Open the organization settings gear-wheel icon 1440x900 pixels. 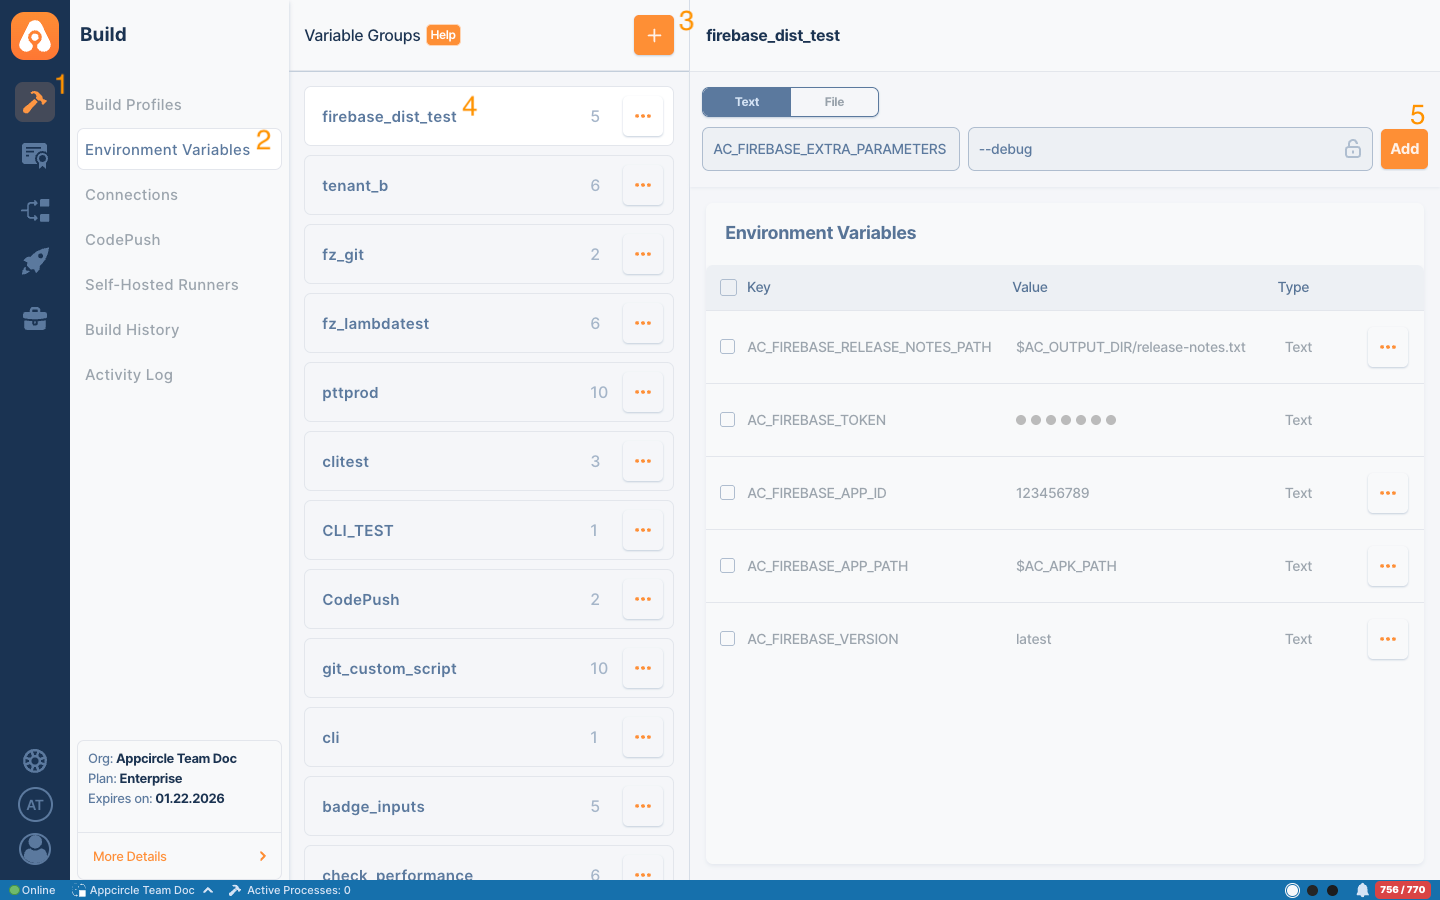pos(35,761)
